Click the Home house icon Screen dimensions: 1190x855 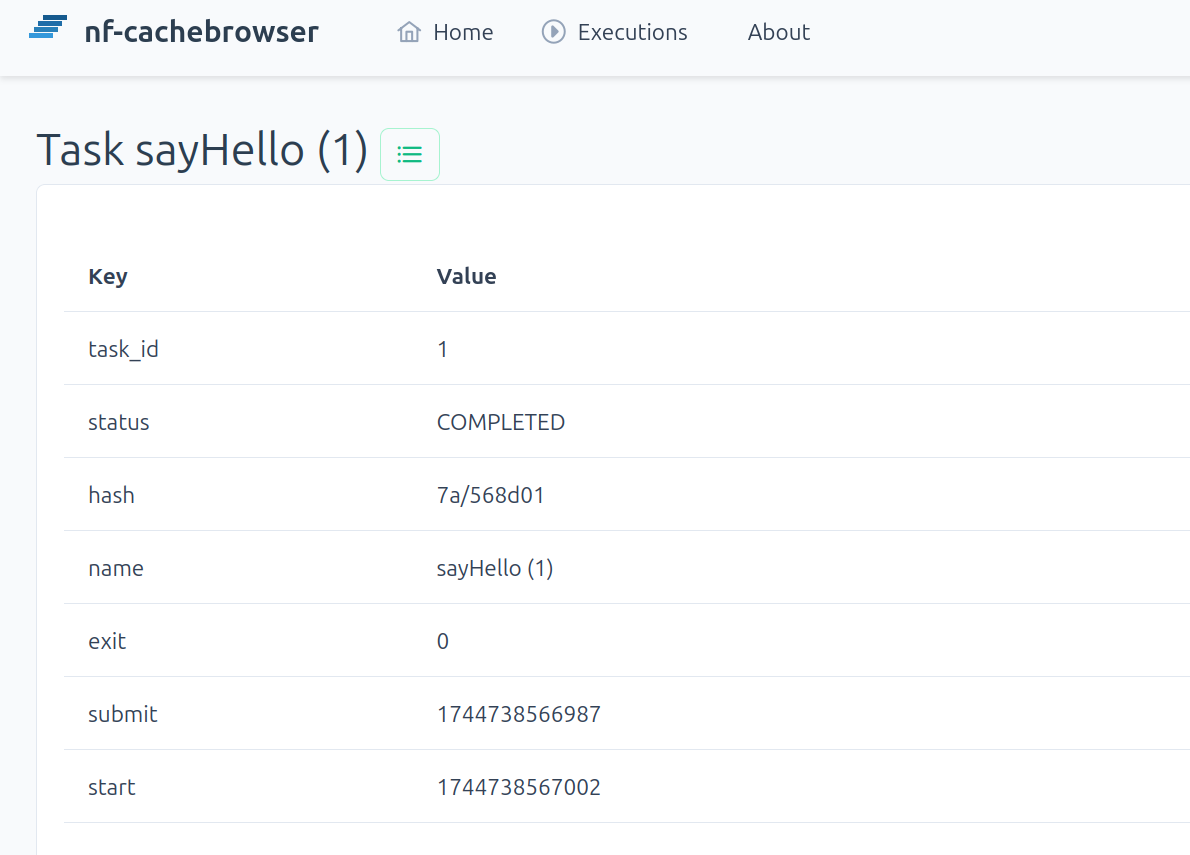click(x=409, y=32)
